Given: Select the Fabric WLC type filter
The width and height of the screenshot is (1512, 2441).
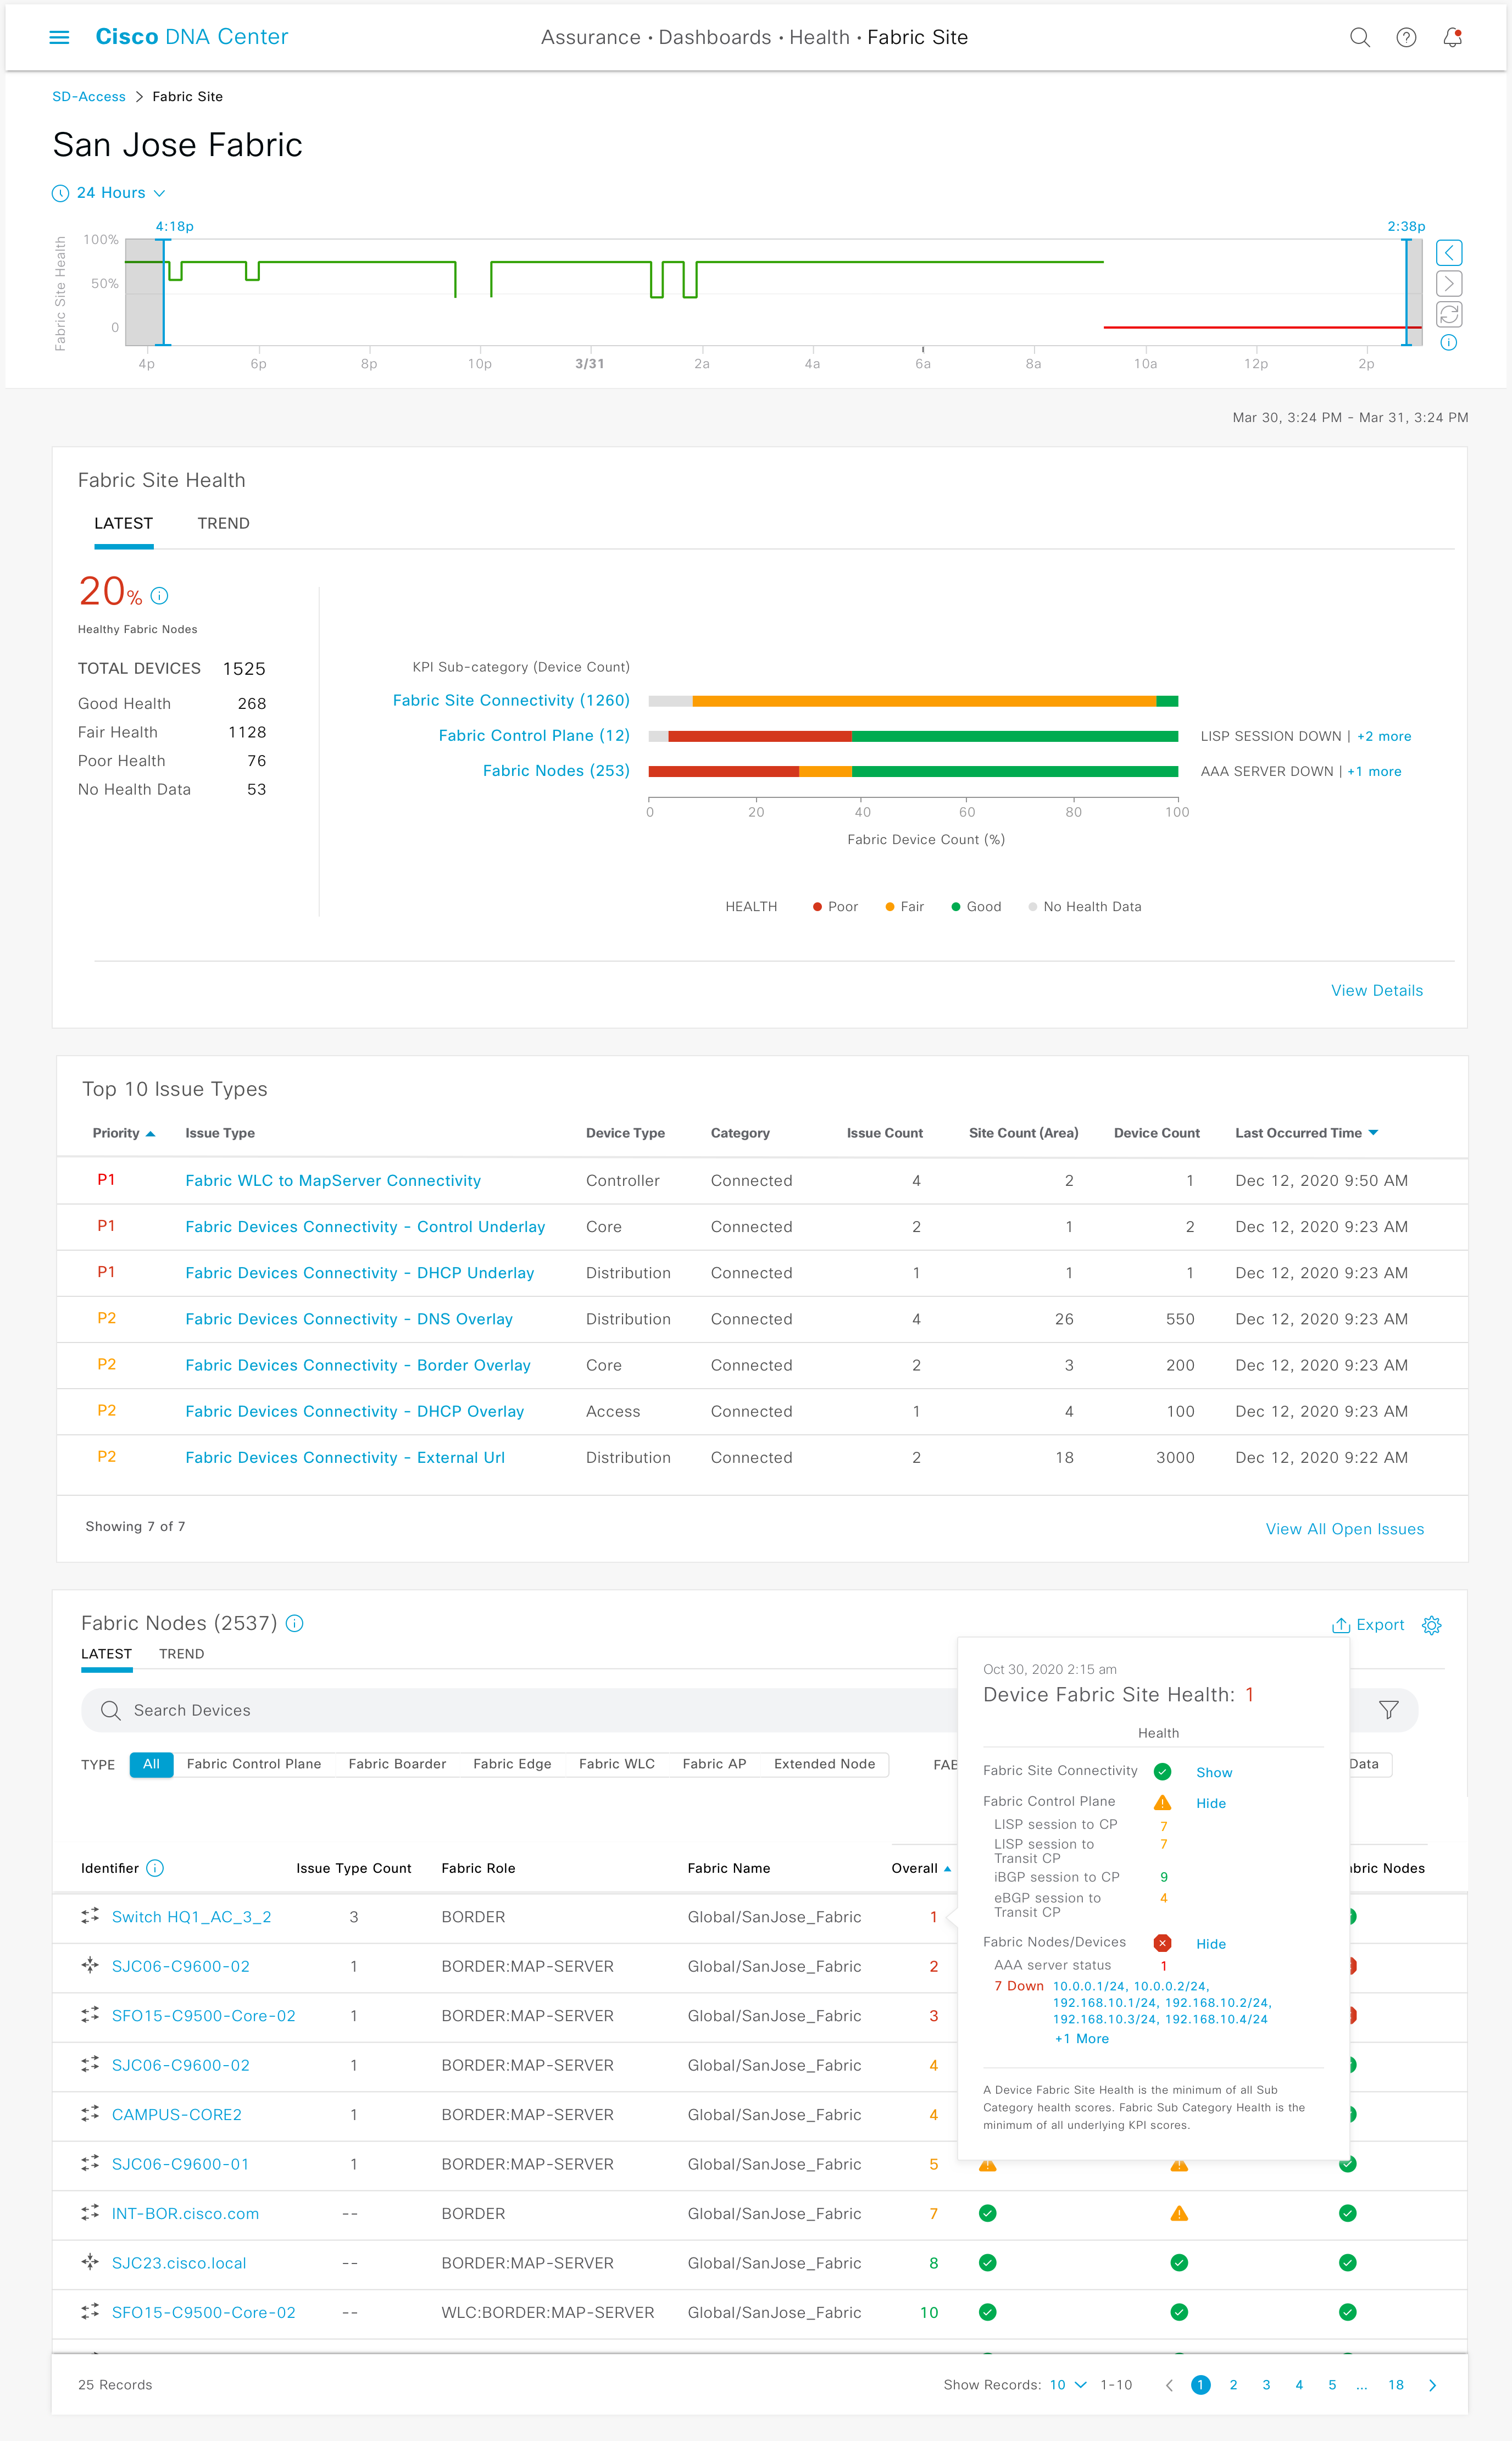Looking at the screenshot, I should pos(617,1764).
